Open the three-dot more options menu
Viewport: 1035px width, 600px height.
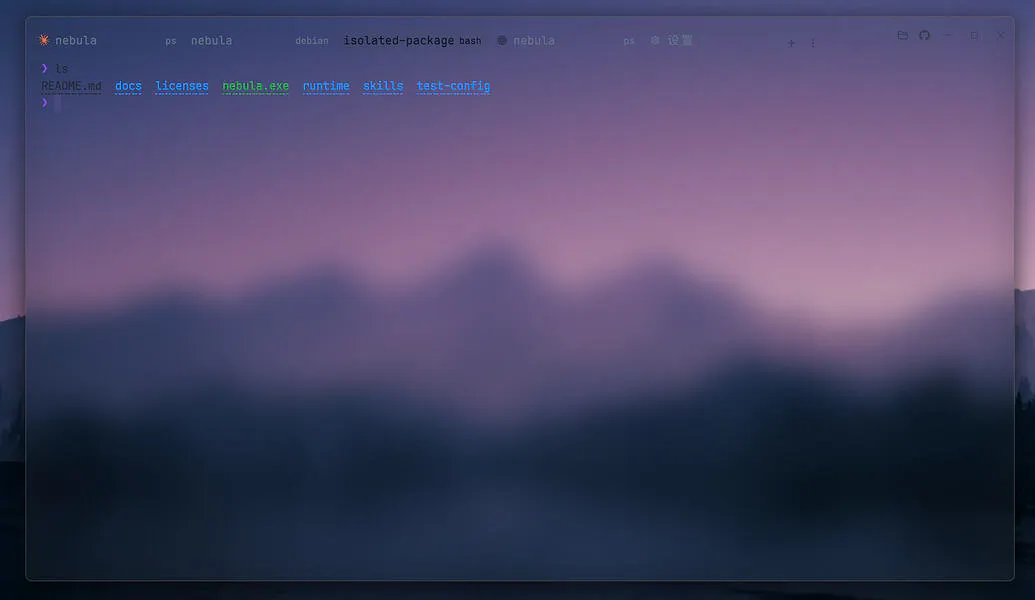pyautogui.click(x=813, y=44)
